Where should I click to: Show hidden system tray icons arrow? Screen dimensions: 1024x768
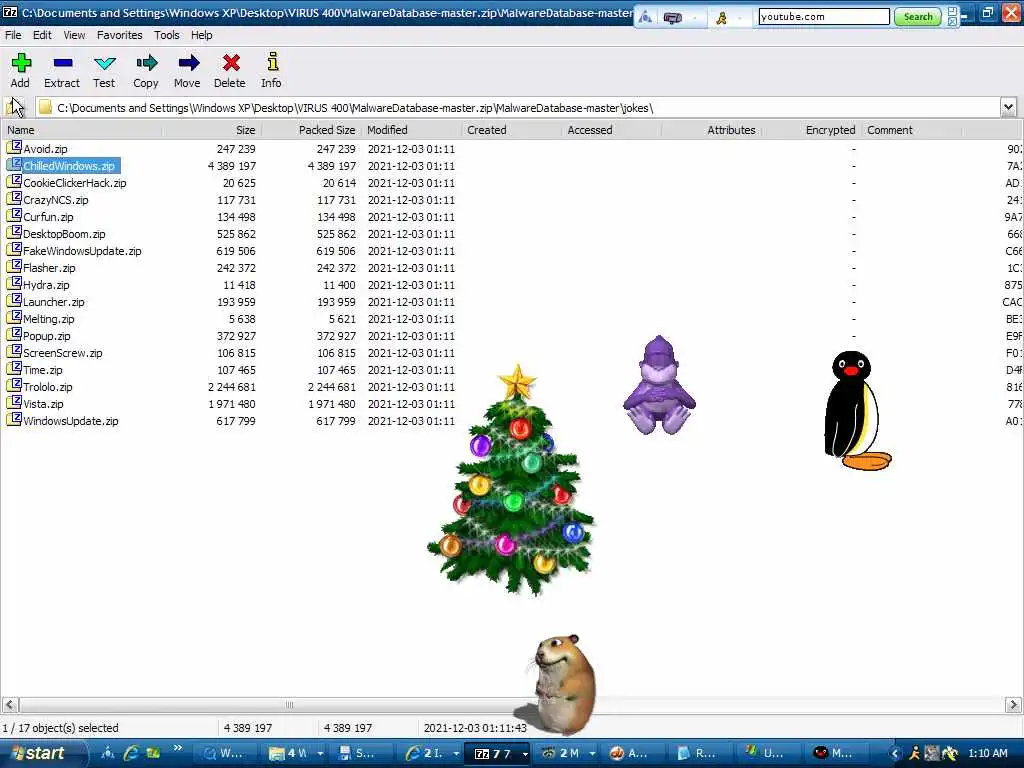[x=895, y=753]
